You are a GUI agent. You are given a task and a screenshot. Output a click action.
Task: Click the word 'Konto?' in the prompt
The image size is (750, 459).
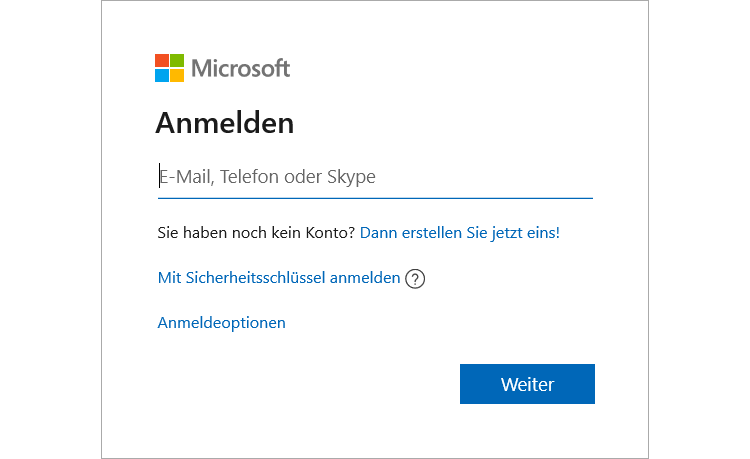pyautogui.click(x=331, y=232)
